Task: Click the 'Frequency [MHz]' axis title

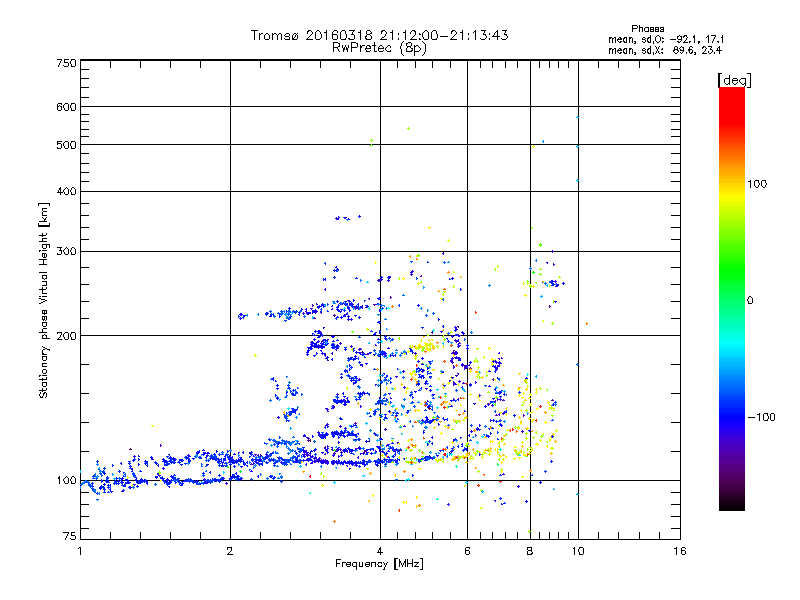Action: pyautogui.click(x=379, y=564)
